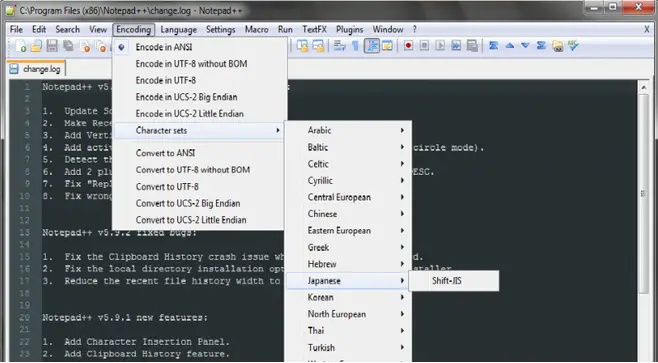Select Encode in UTF-8 without BOM
Image resolution: width=658 pixels, height=363 pixels.
click(200, 64)
